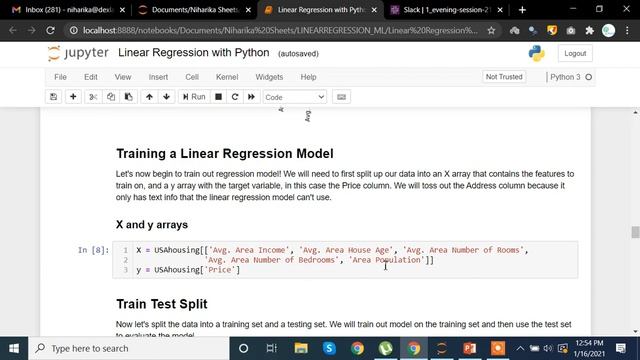Copy selected cells icon

click(x=111, y=97)
